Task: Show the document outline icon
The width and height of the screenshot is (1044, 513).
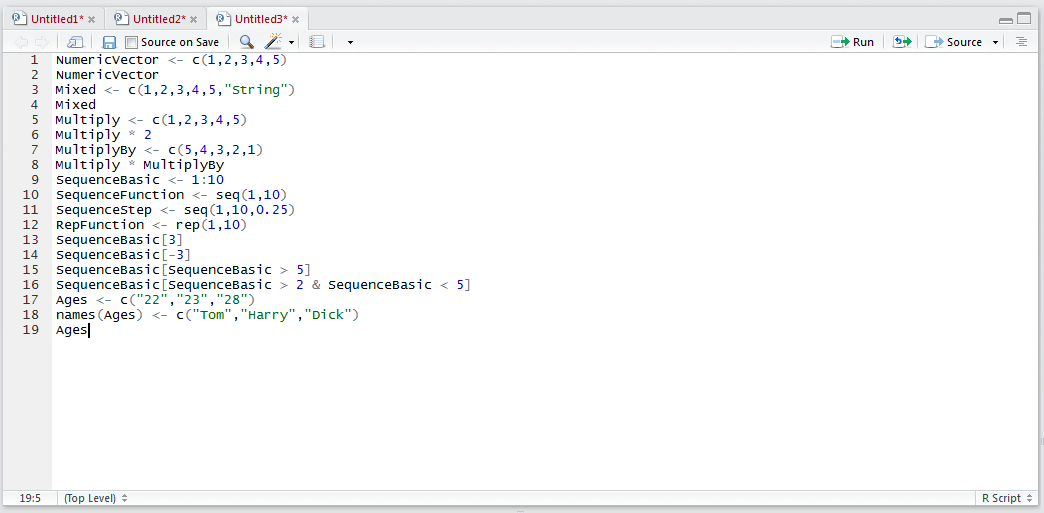Action: (1021, 42)
